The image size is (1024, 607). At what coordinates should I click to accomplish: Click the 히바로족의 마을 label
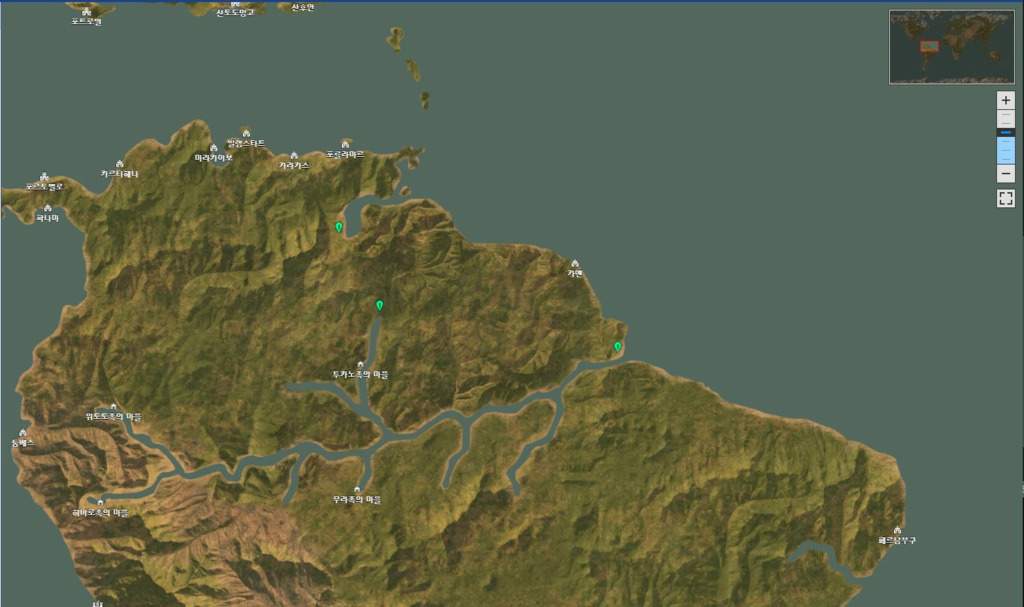click(x=101, y=513)
